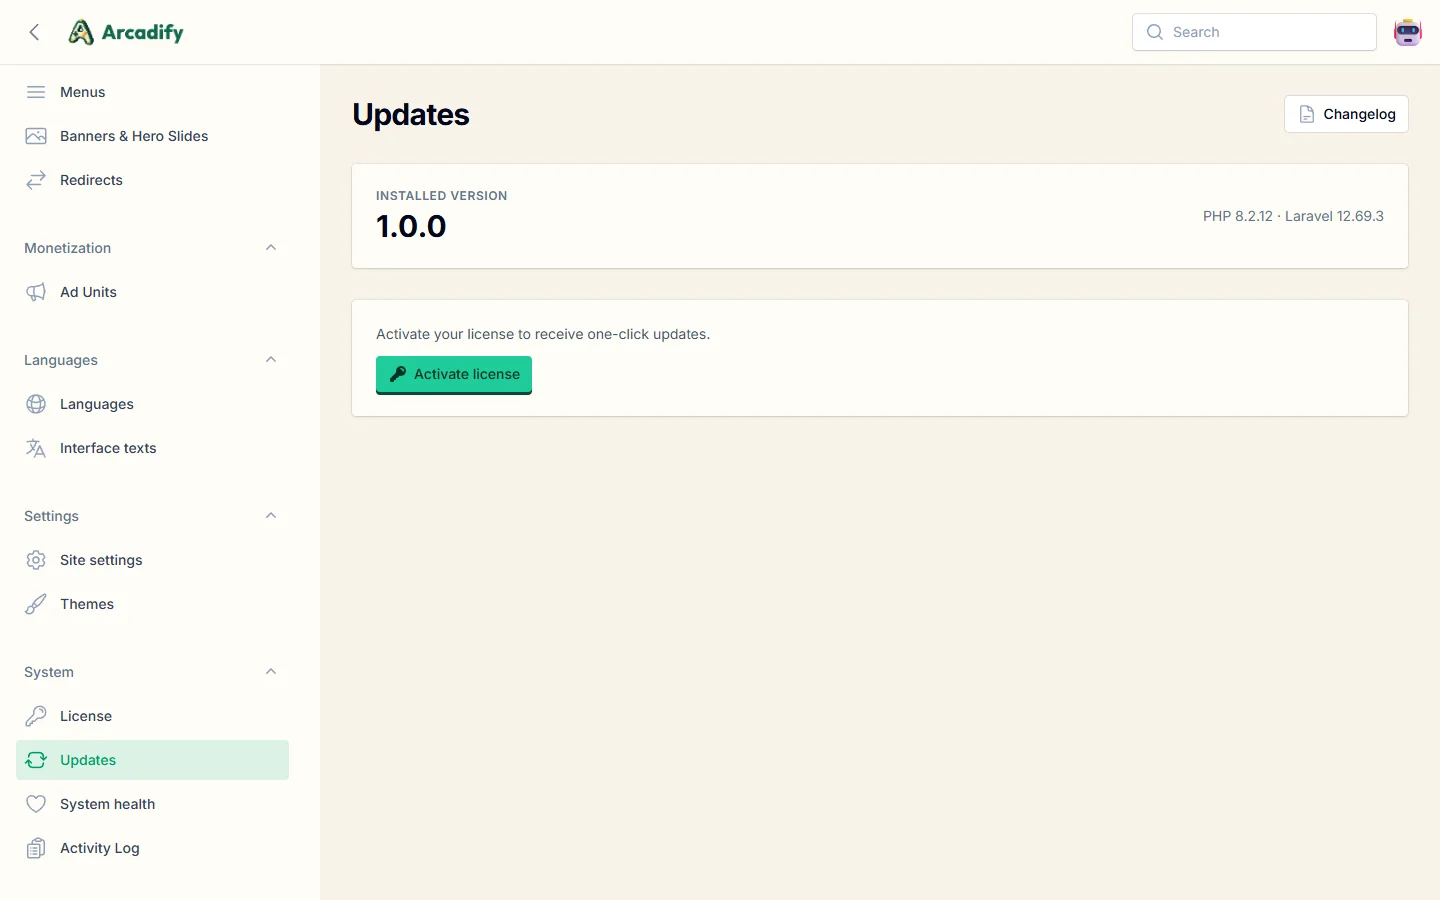This screenshot has height=900, width=1440.
Task: Open the Activity Log
Action: (x=152, y=848)
